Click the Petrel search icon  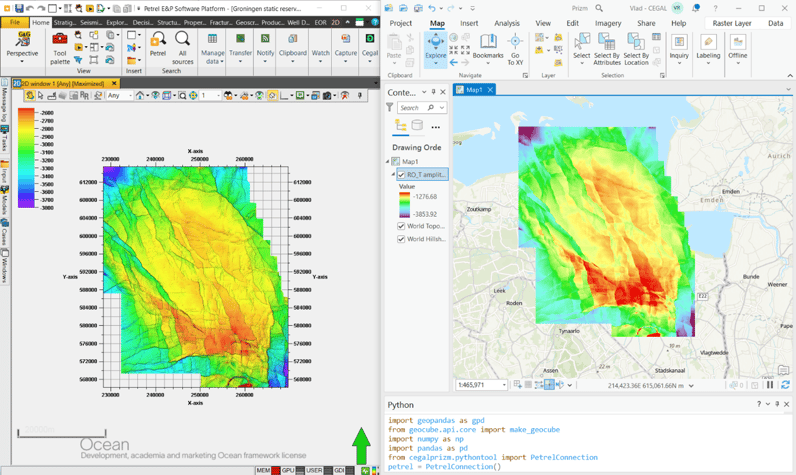tap(158, 44)
